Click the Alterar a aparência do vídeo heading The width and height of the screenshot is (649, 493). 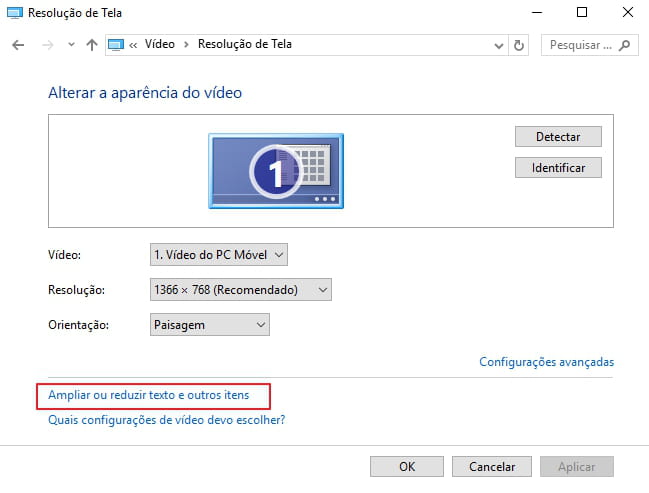(145, 93)
